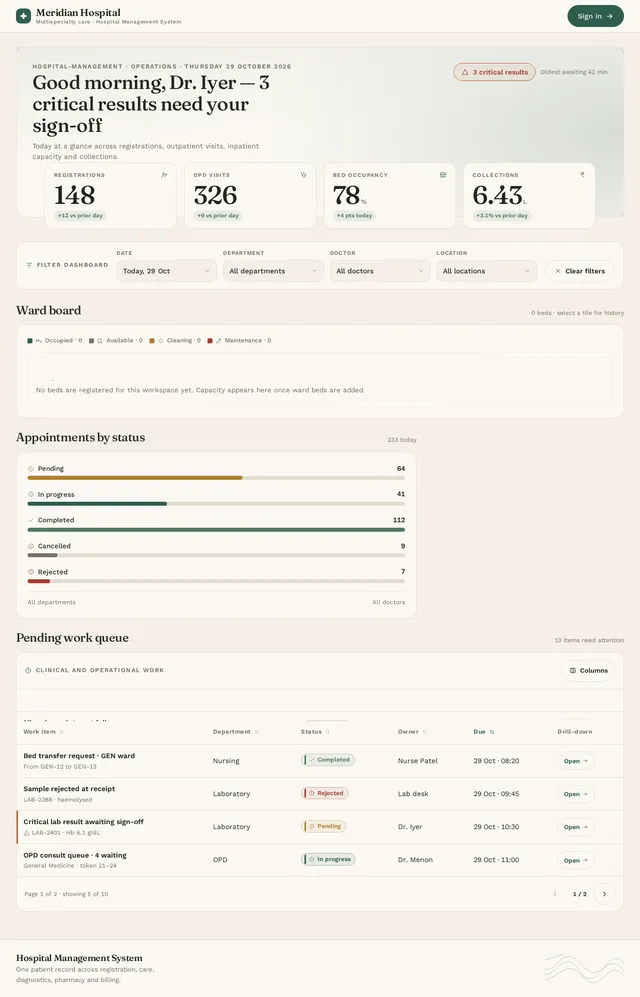Click the green Occupied legend swatch

tap(30, 341)
